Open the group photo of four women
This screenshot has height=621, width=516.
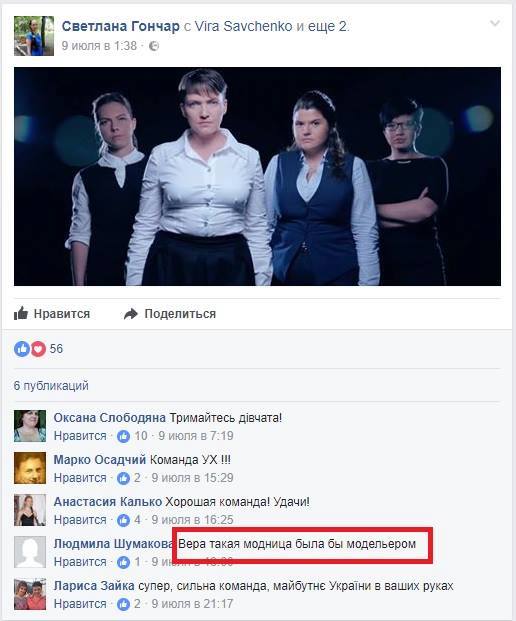(x=257, y=176)
